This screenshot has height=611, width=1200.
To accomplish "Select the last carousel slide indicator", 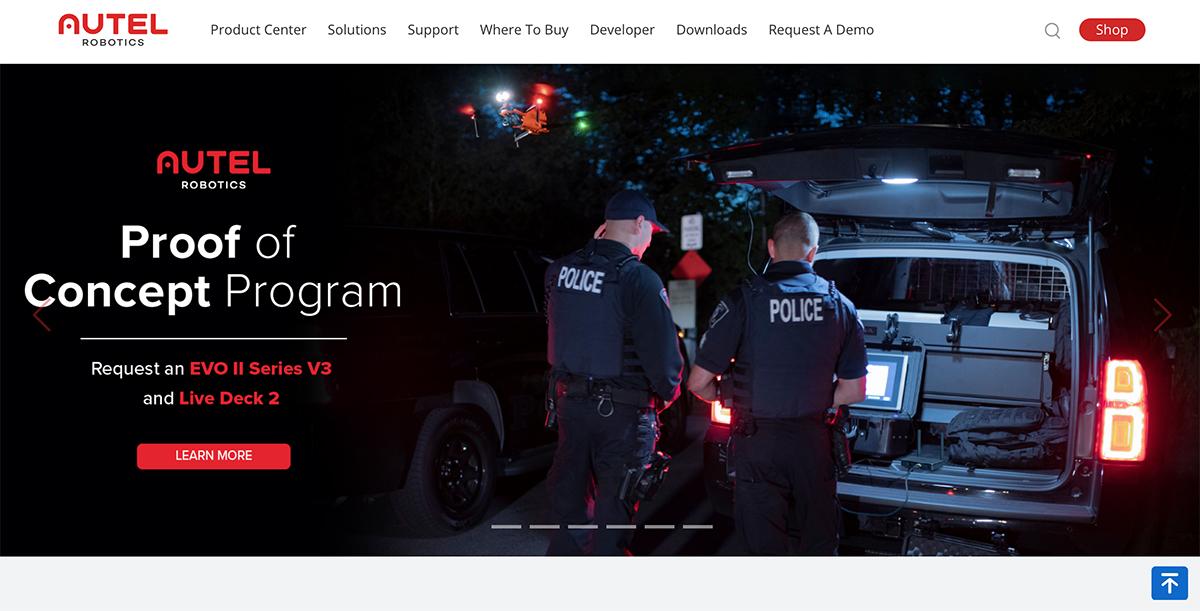I will point(698,526).
